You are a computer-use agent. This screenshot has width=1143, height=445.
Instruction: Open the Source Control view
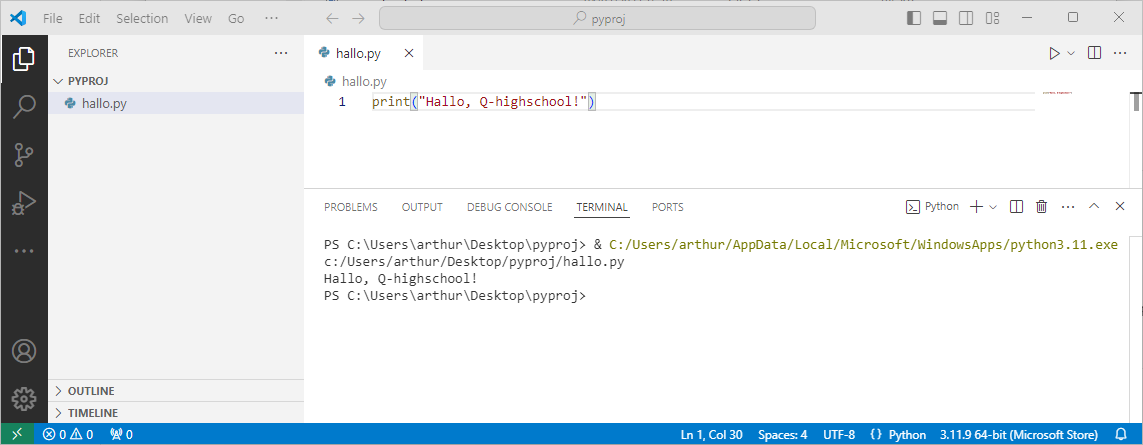pyautogui.click(x=24, y=155)
